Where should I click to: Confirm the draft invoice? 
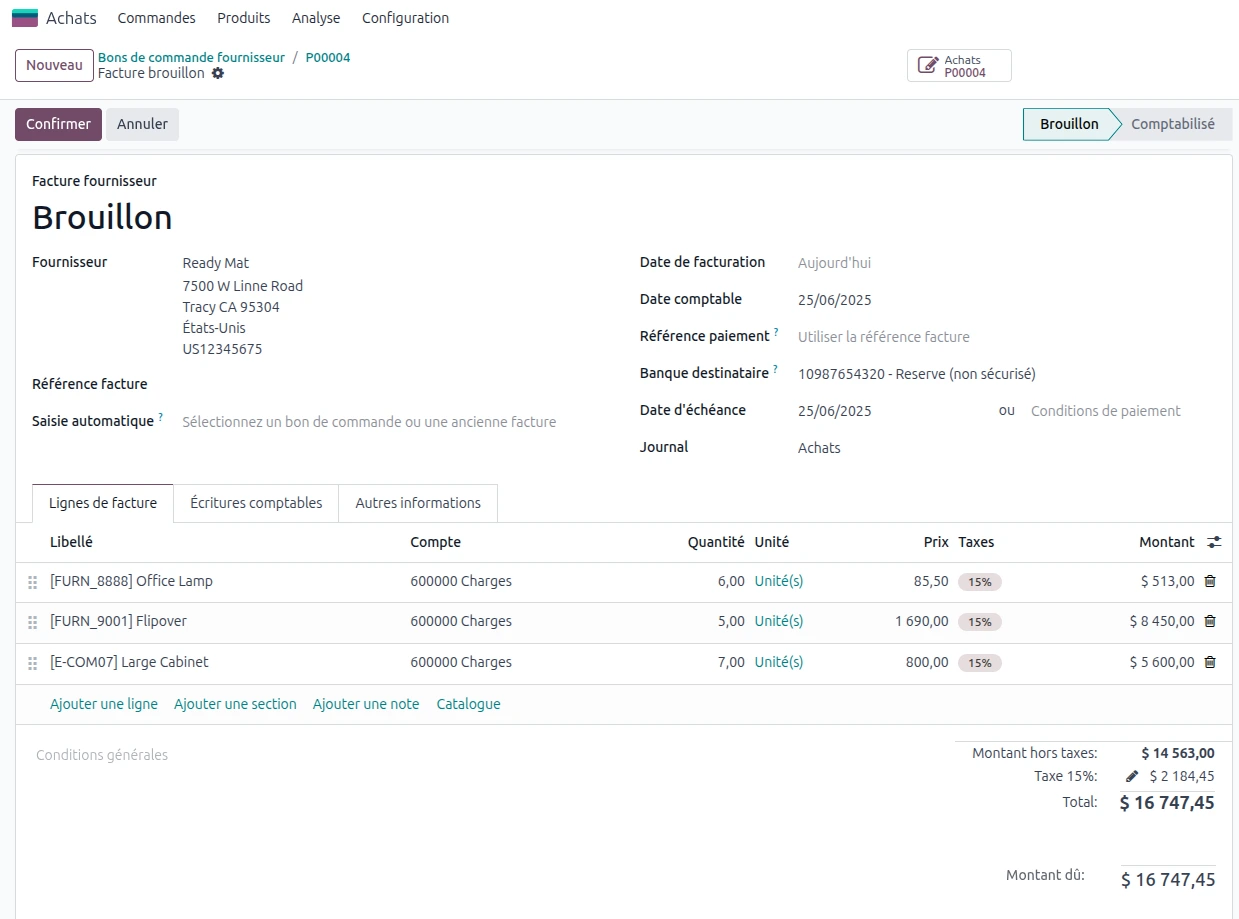pos(58,124)
